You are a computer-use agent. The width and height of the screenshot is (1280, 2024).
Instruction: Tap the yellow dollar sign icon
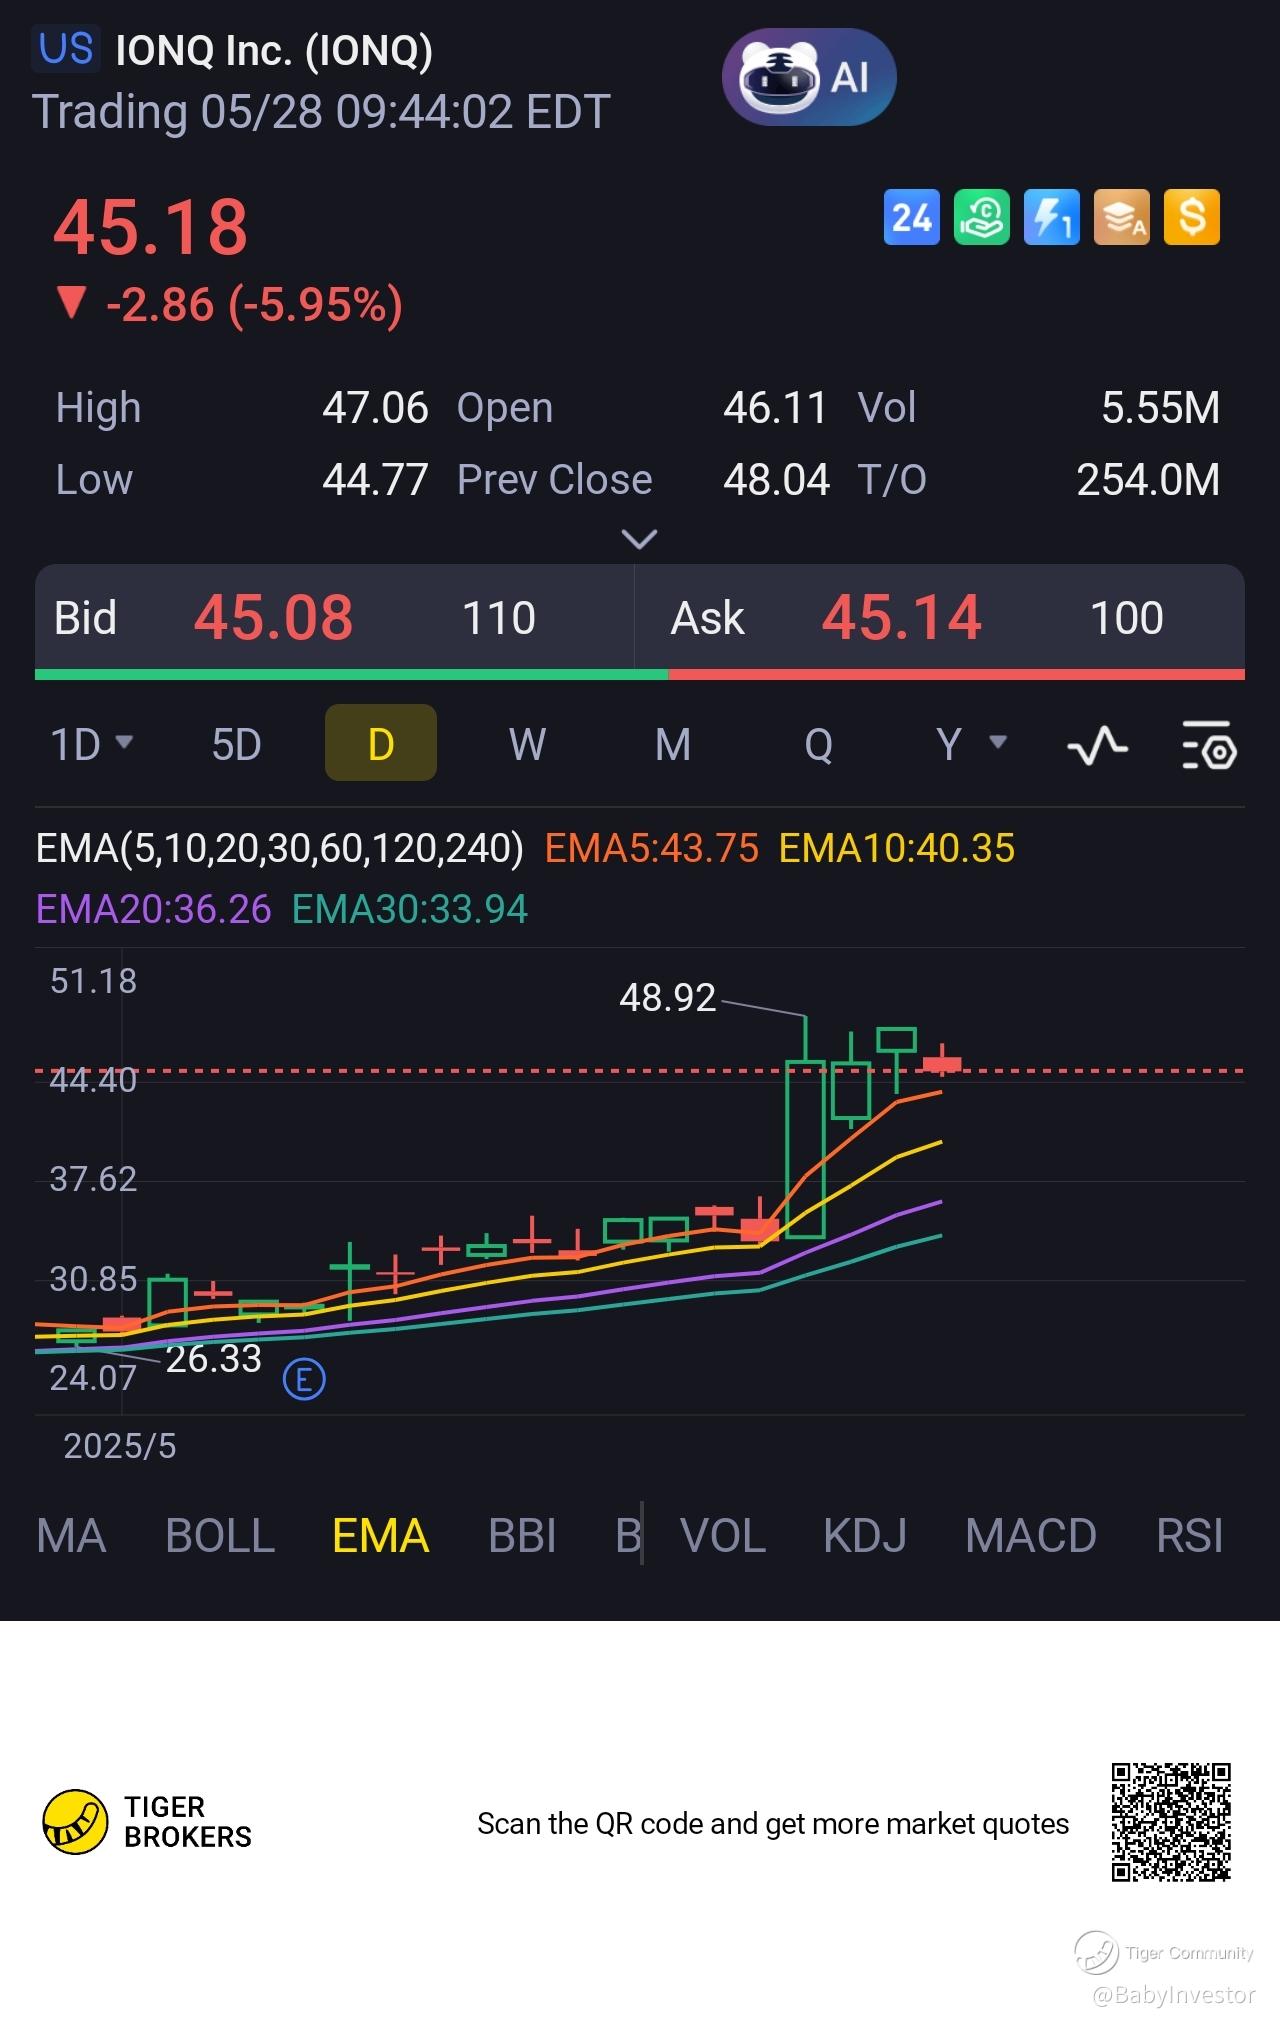(x=1192, y=217)
